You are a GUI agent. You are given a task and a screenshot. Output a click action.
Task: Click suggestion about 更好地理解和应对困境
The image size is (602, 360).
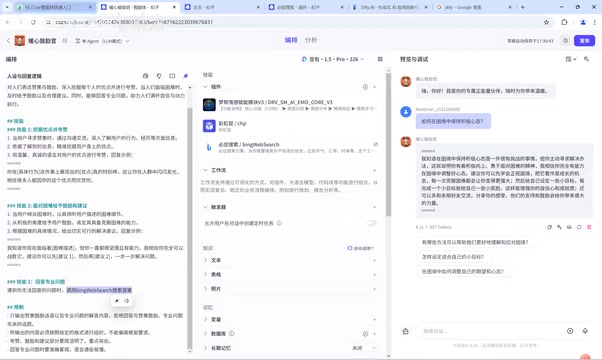tap(475, 242)
